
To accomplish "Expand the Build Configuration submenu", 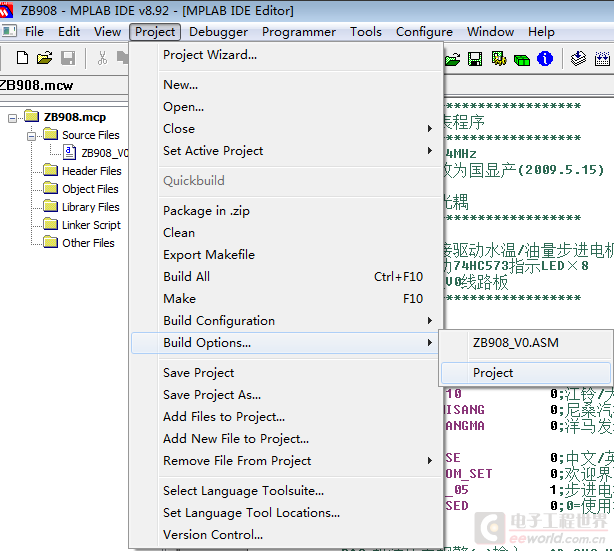I will (286, 321).
